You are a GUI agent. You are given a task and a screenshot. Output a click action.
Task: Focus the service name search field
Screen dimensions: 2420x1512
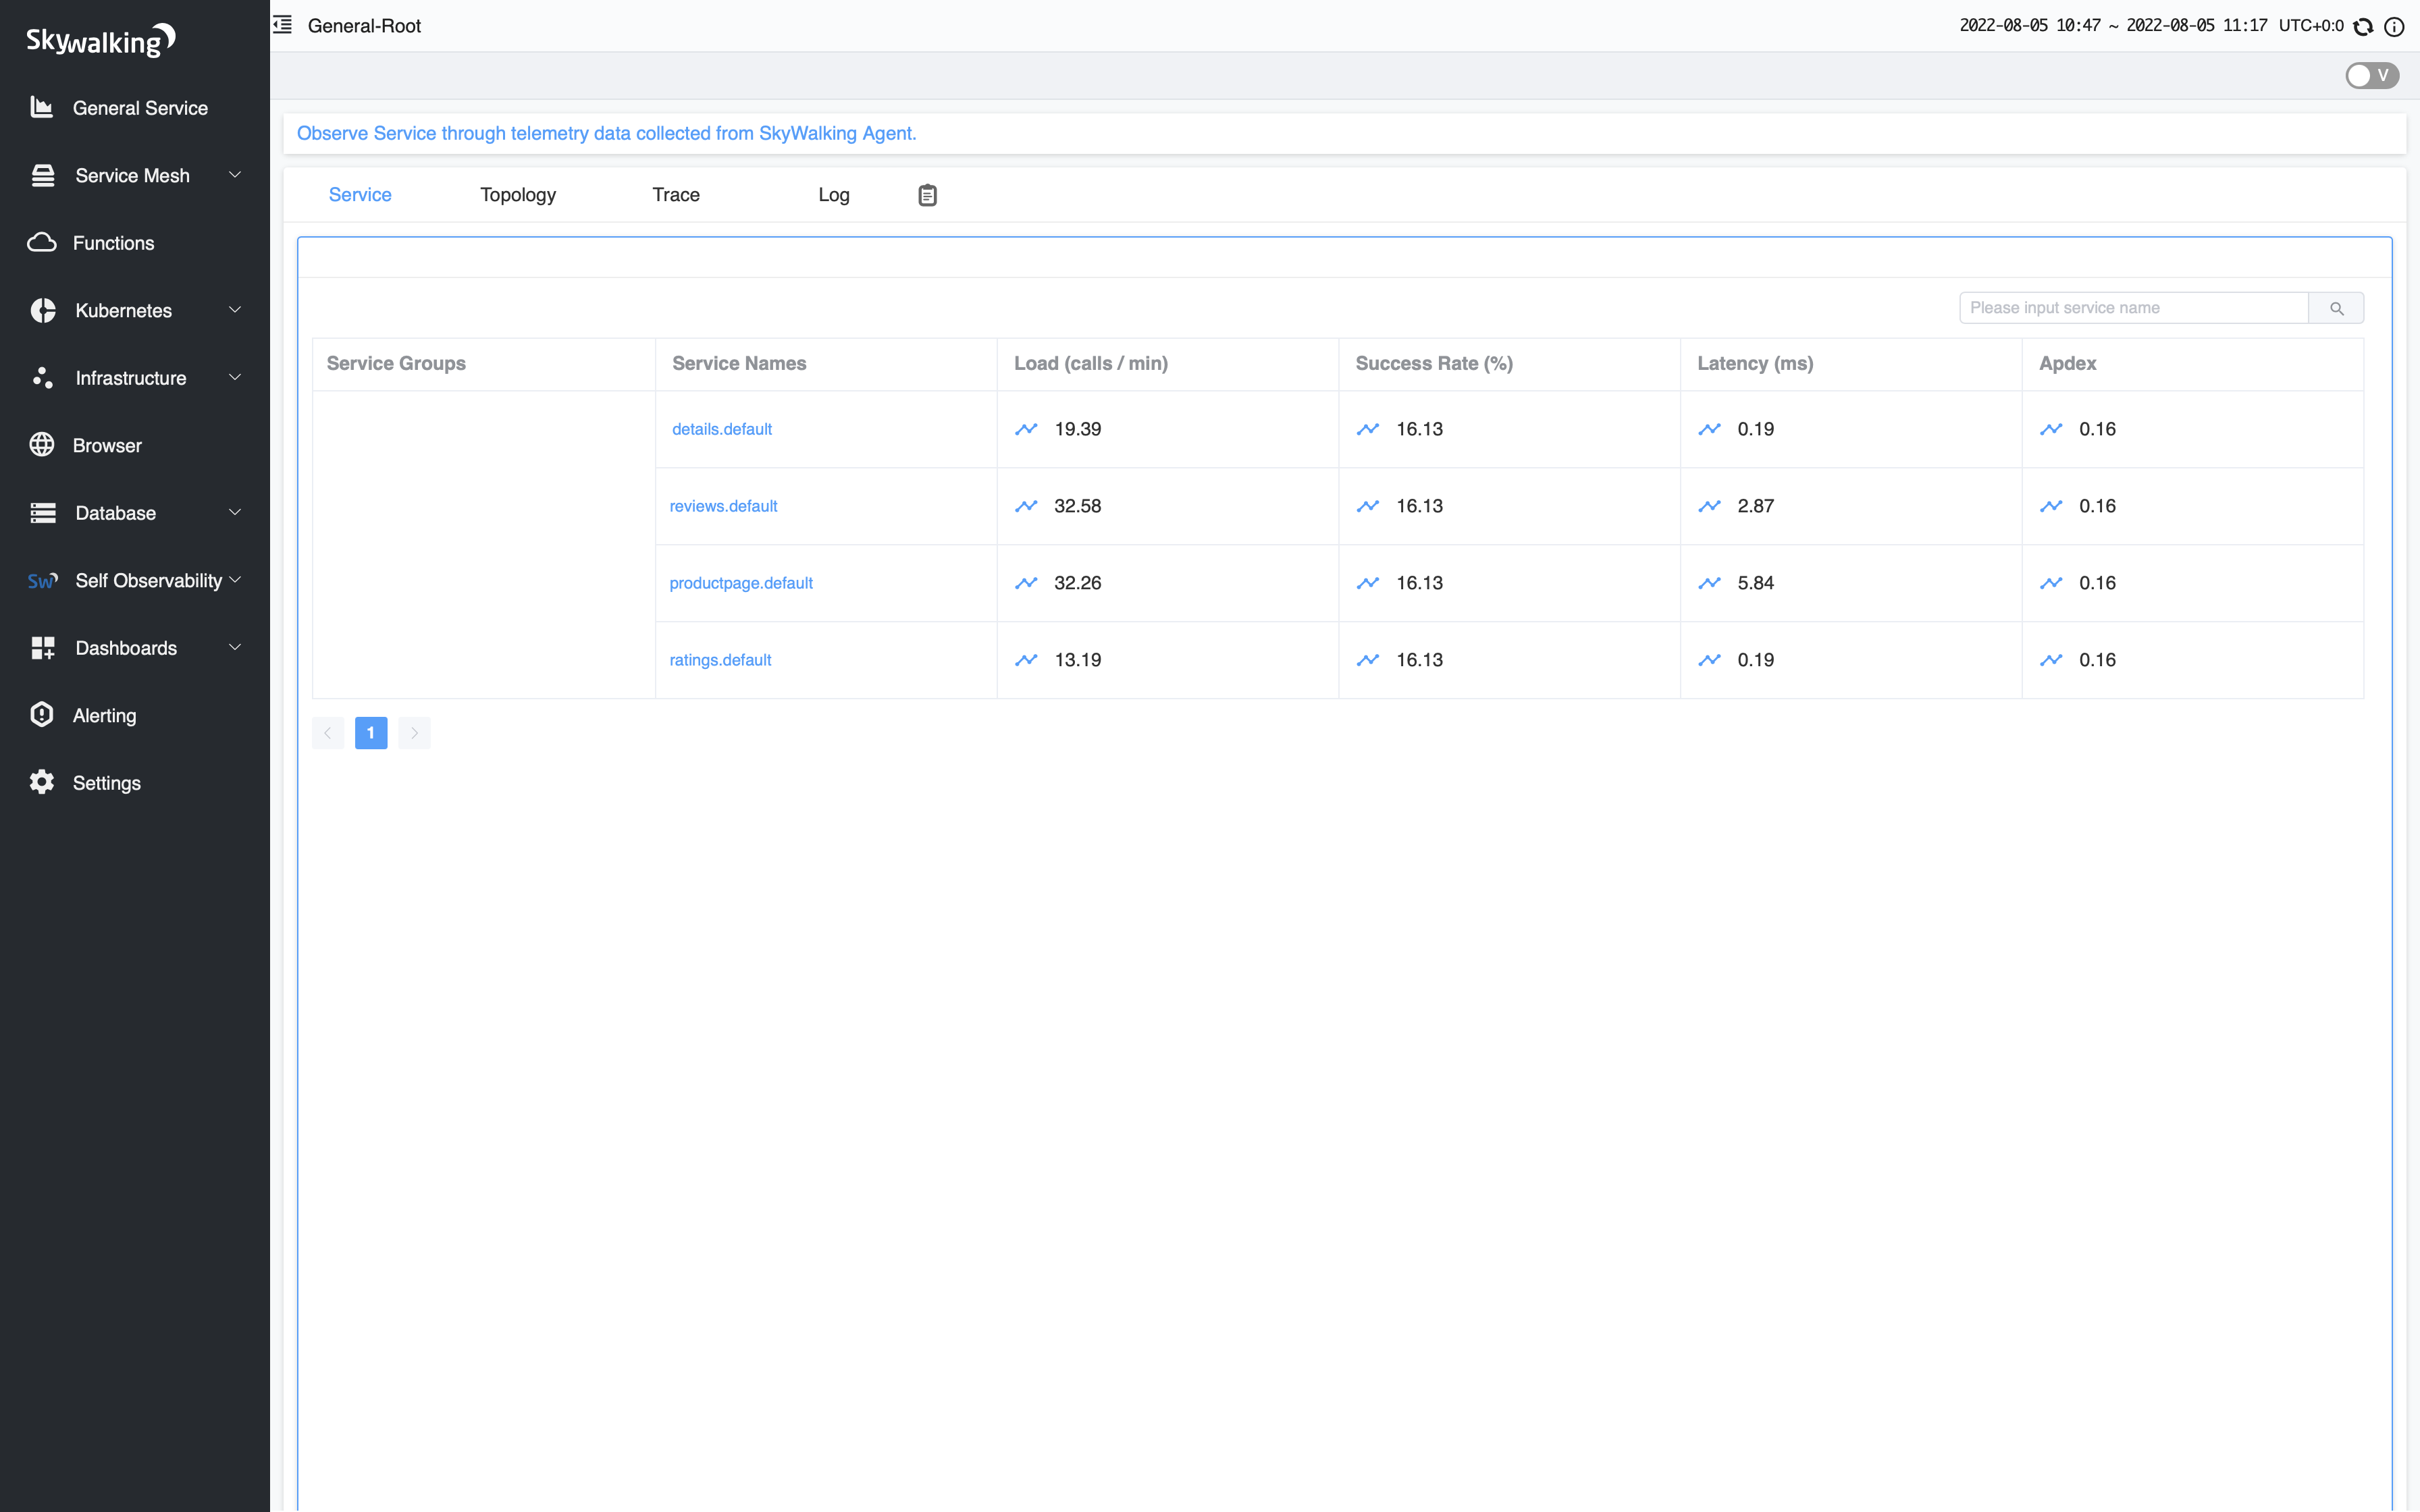pyautogui.click(x=2133, y=308)
